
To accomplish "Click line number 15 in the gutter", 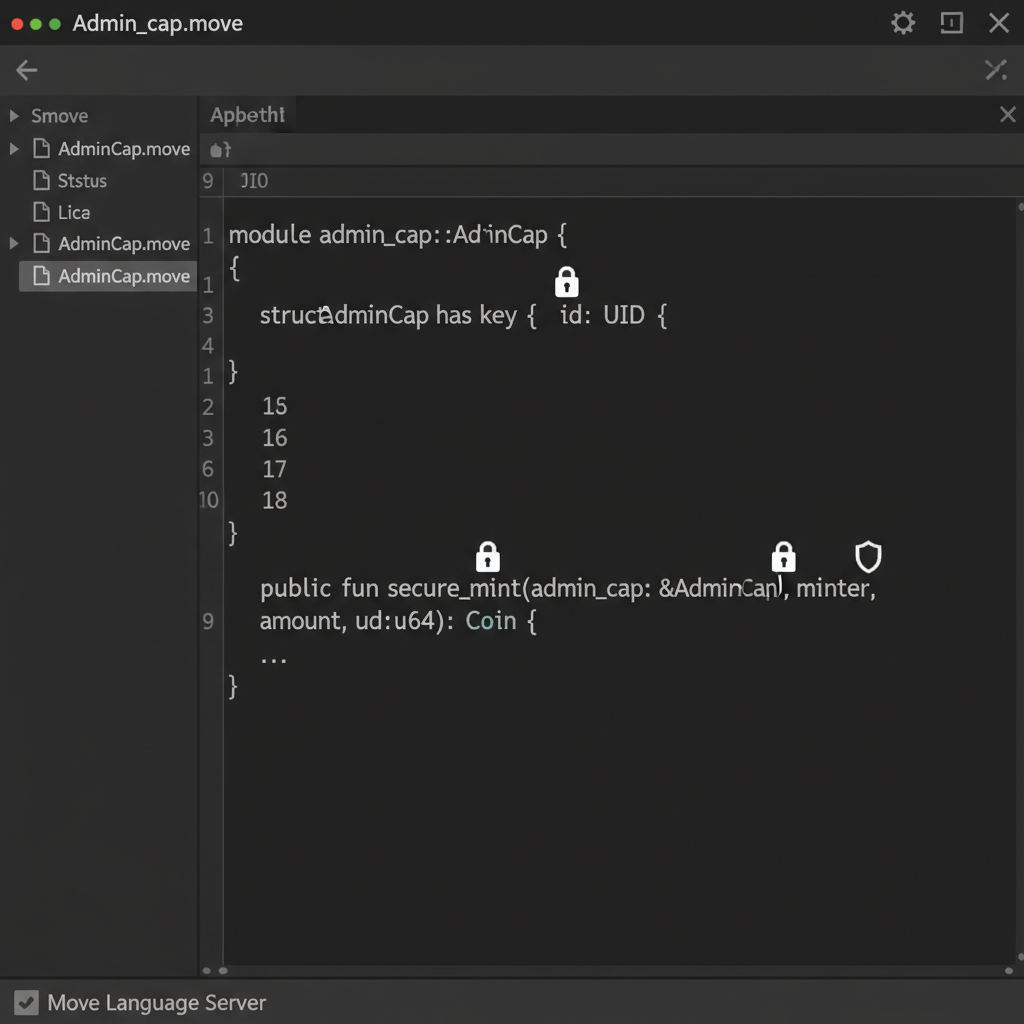I will [277, 406].
